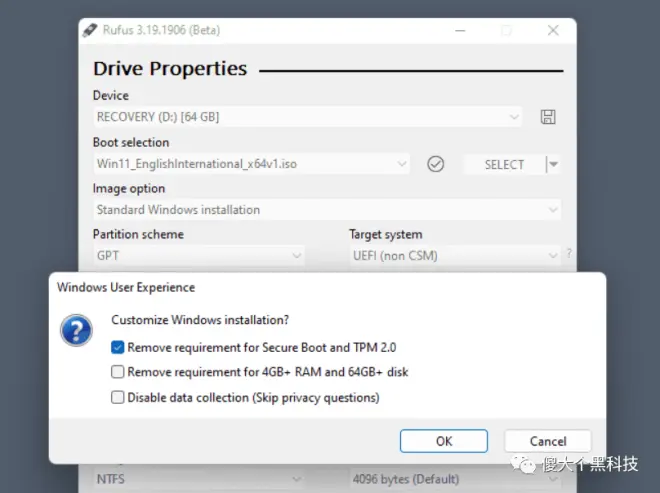The image size is (660, 493).
Task: Click the Boot selection label
Action: coord(131,142)
